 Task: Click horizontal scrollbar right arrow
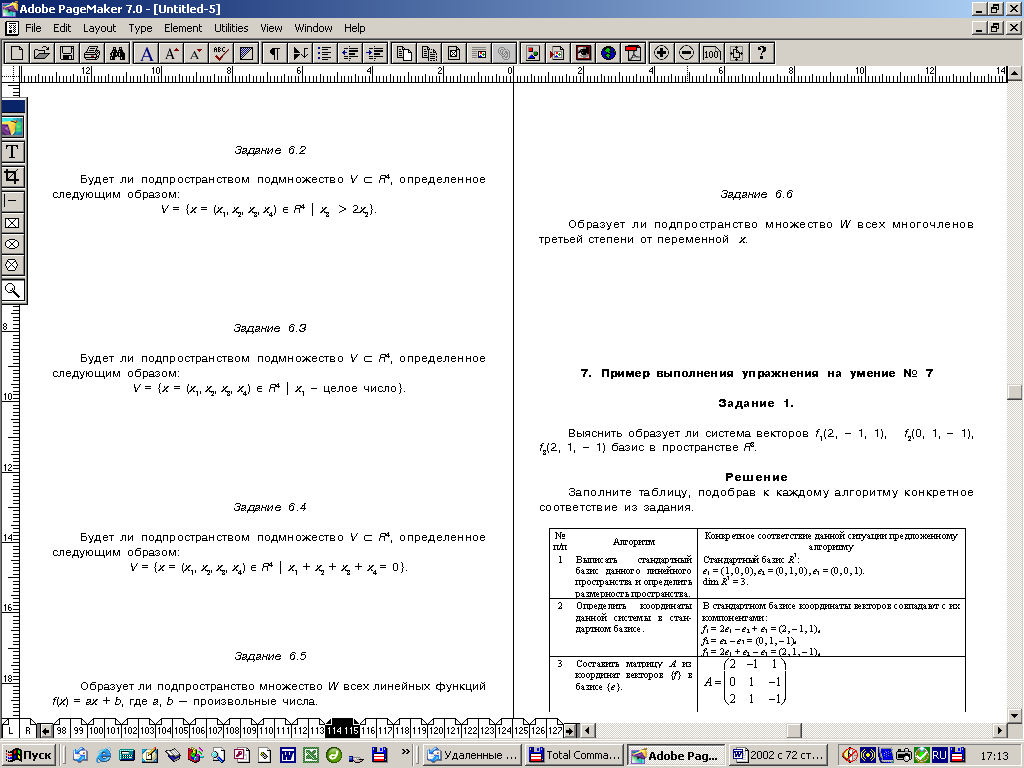[x=1000, y=730]
